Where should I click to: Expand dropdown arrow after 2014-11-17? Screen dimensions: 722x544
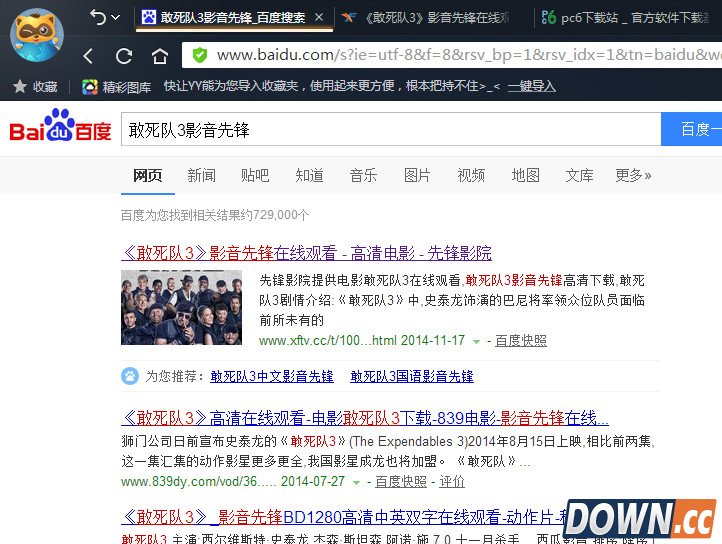click(x=477, y=341)
